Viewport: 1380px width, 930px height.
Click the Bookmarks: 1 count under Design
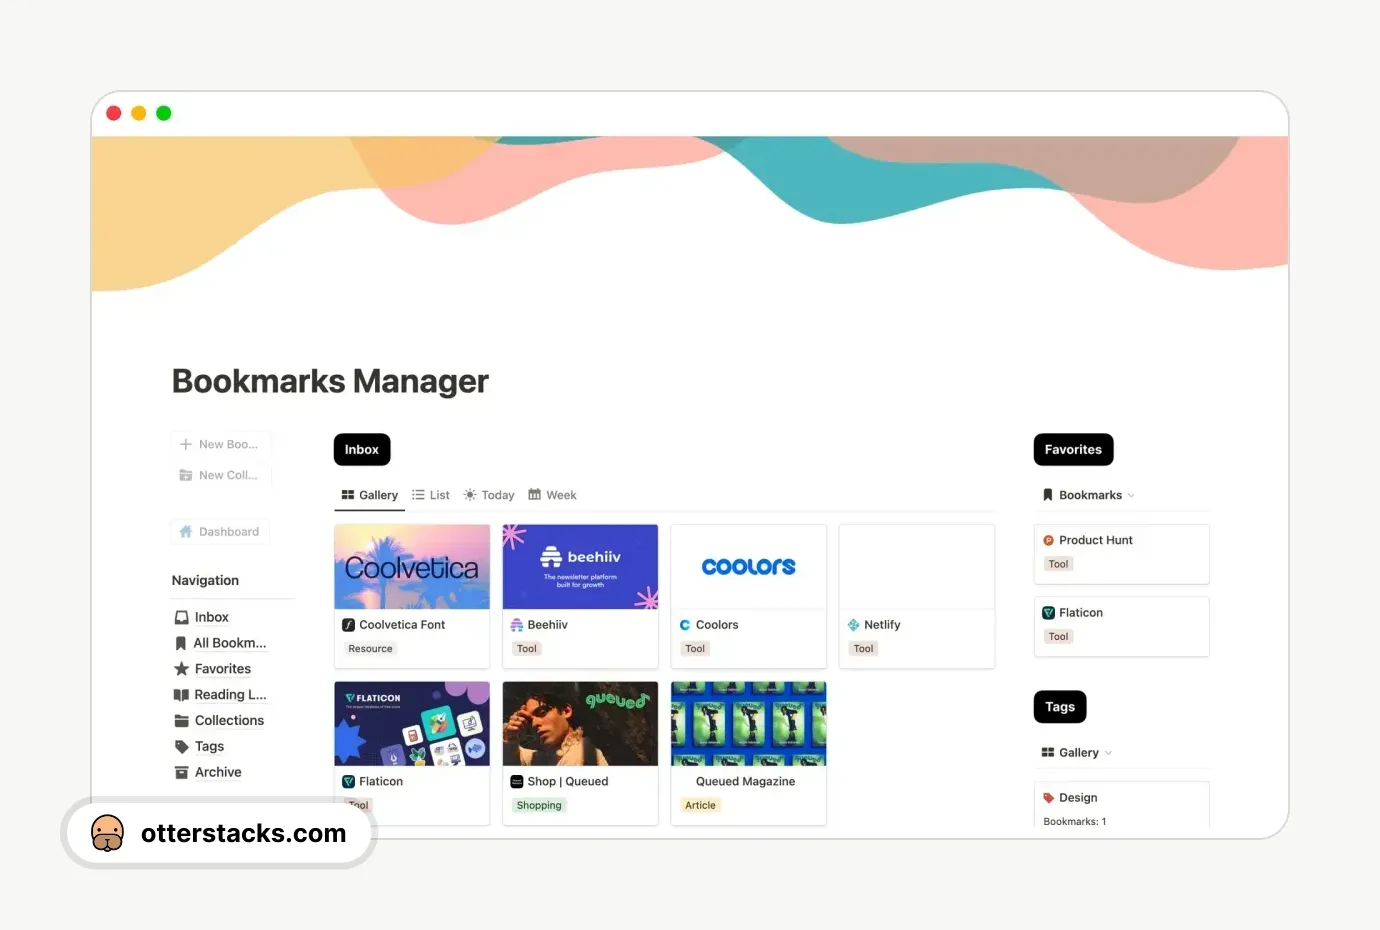[x=1075, y=822]
